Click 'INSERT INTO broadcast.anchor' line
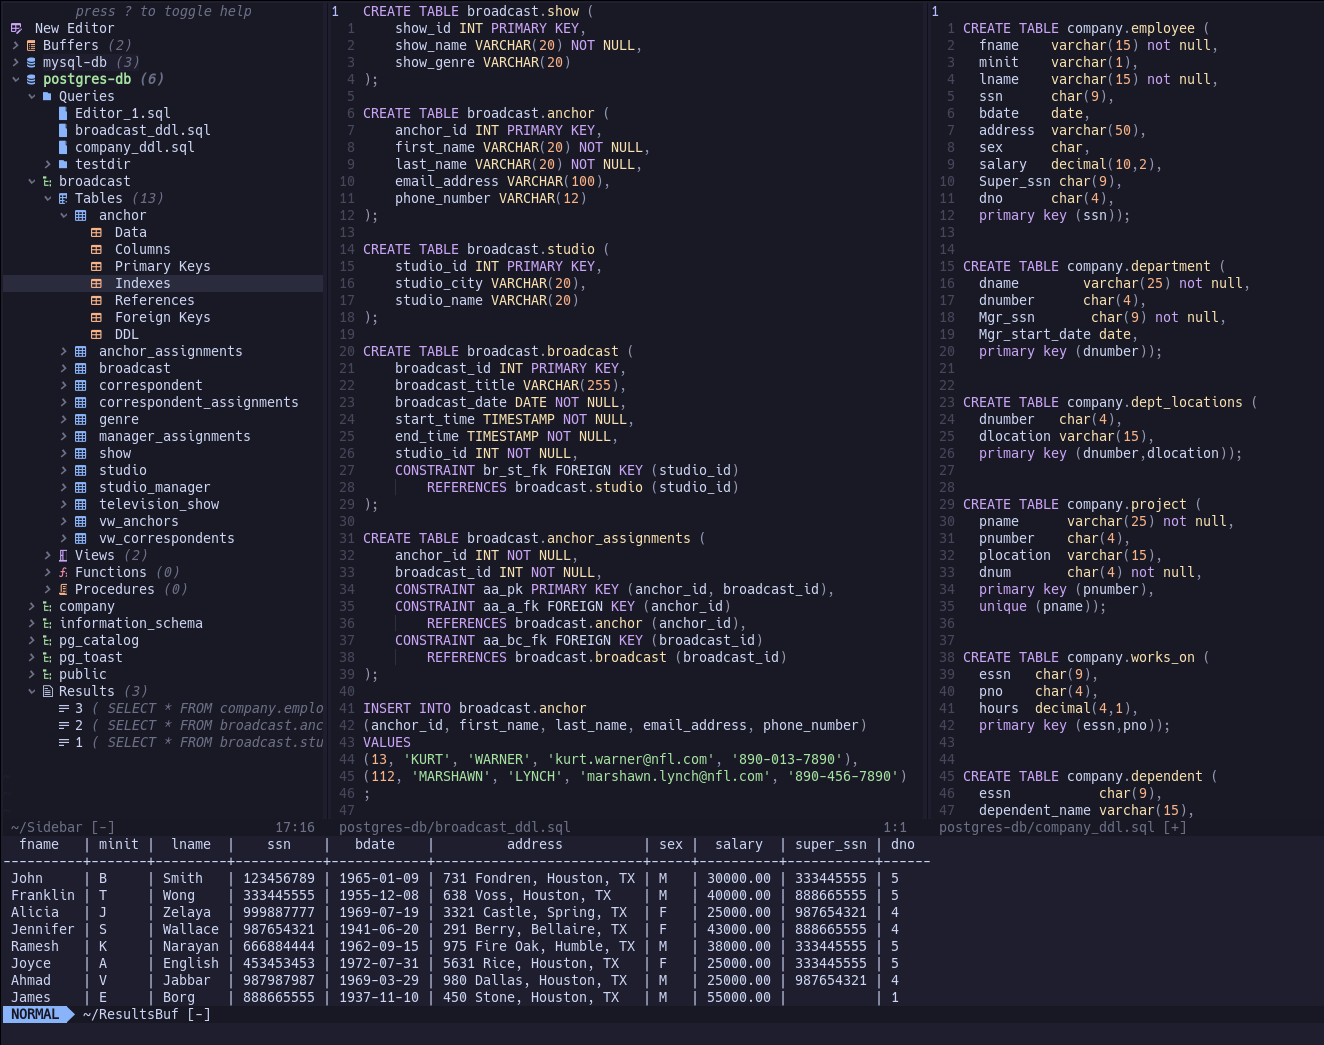Viewport: 1324px width, 1045px height. [475, 708]
